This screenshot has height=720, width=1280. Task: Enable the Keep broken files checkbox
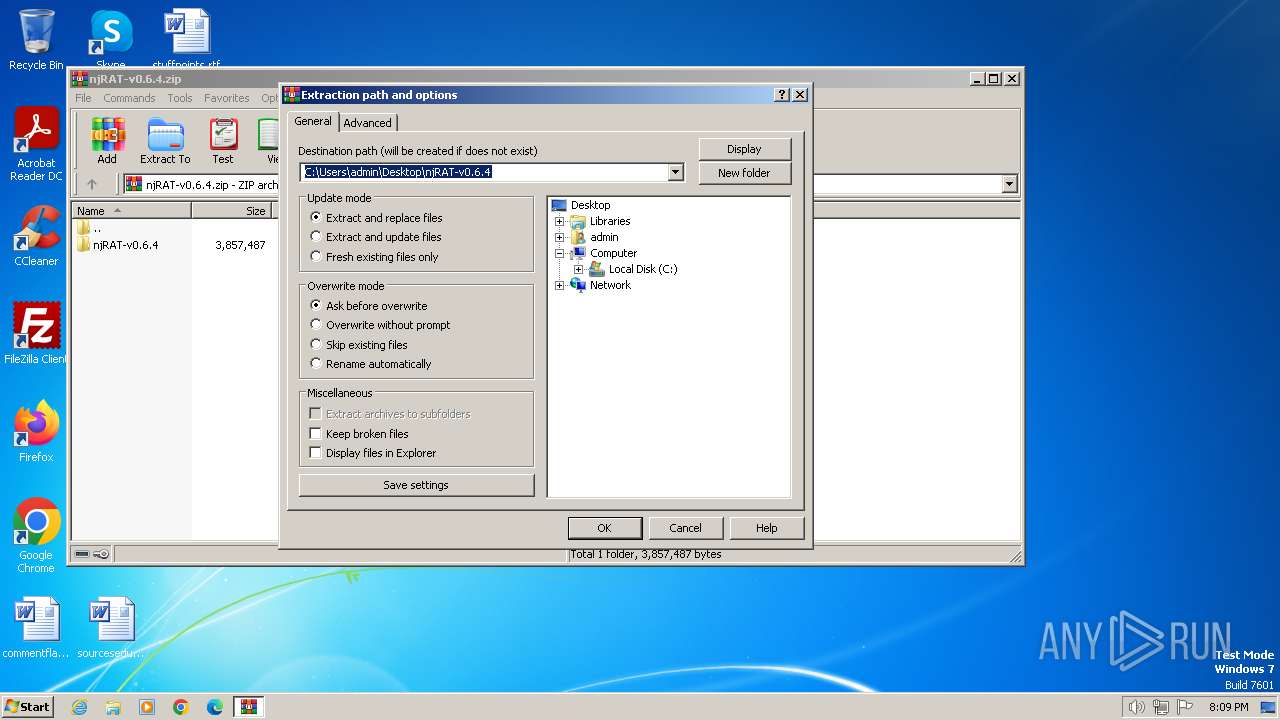(315, 434)
